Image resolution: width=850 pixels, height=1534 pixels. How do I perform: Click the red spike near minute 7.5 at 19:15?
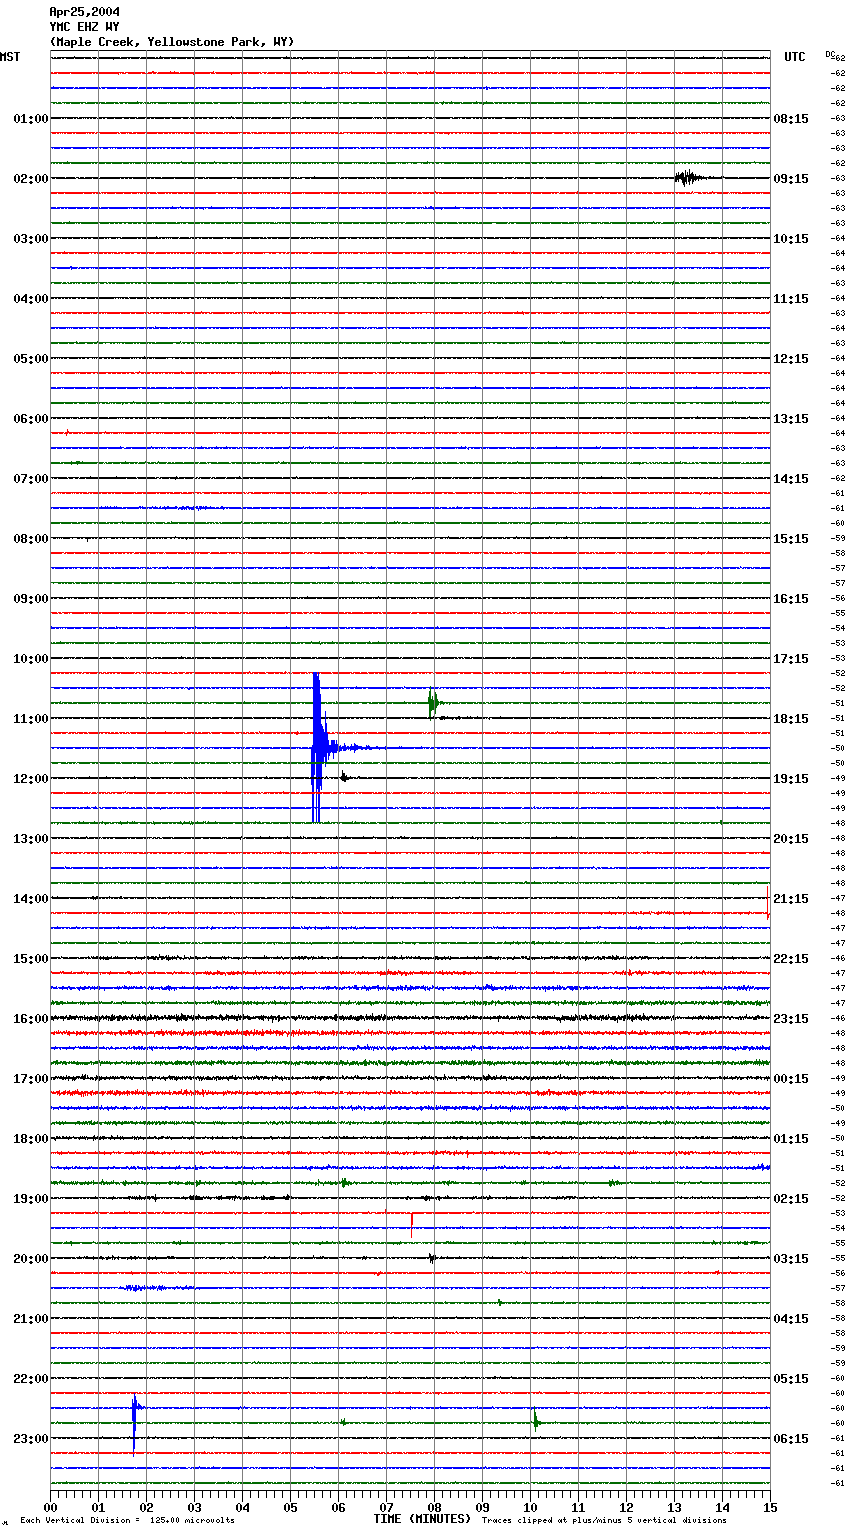(x=411, y=1224)
